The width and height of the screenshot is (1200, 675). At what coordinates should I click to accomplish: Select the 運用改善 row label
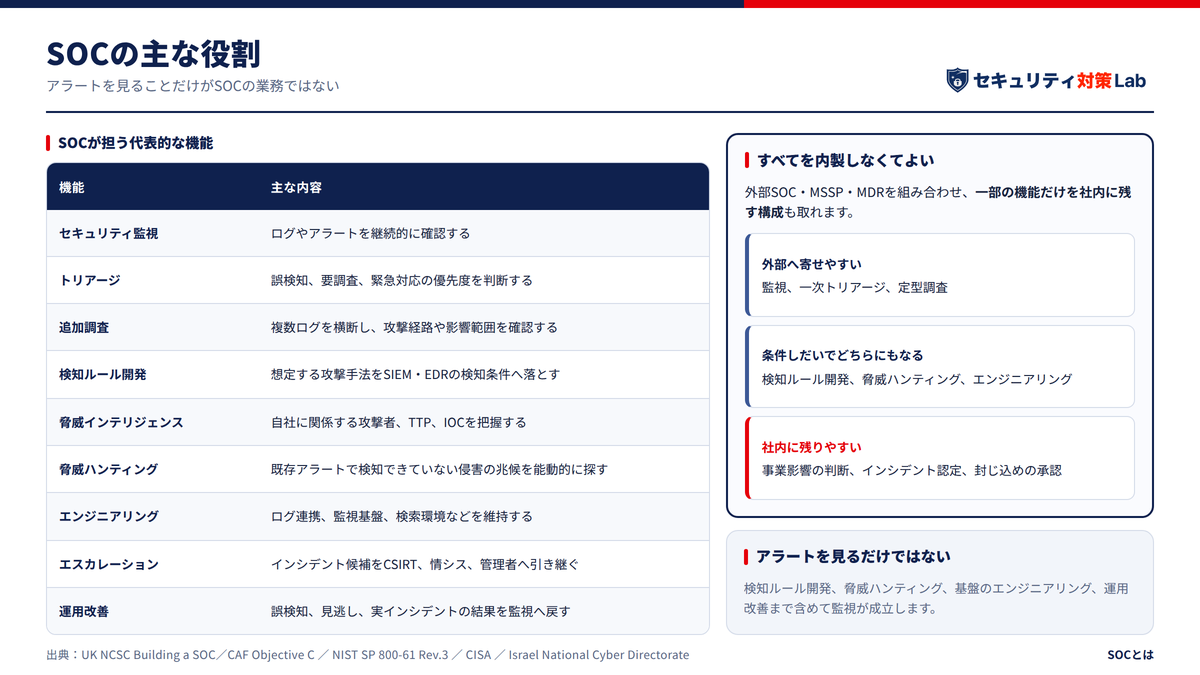84,611
